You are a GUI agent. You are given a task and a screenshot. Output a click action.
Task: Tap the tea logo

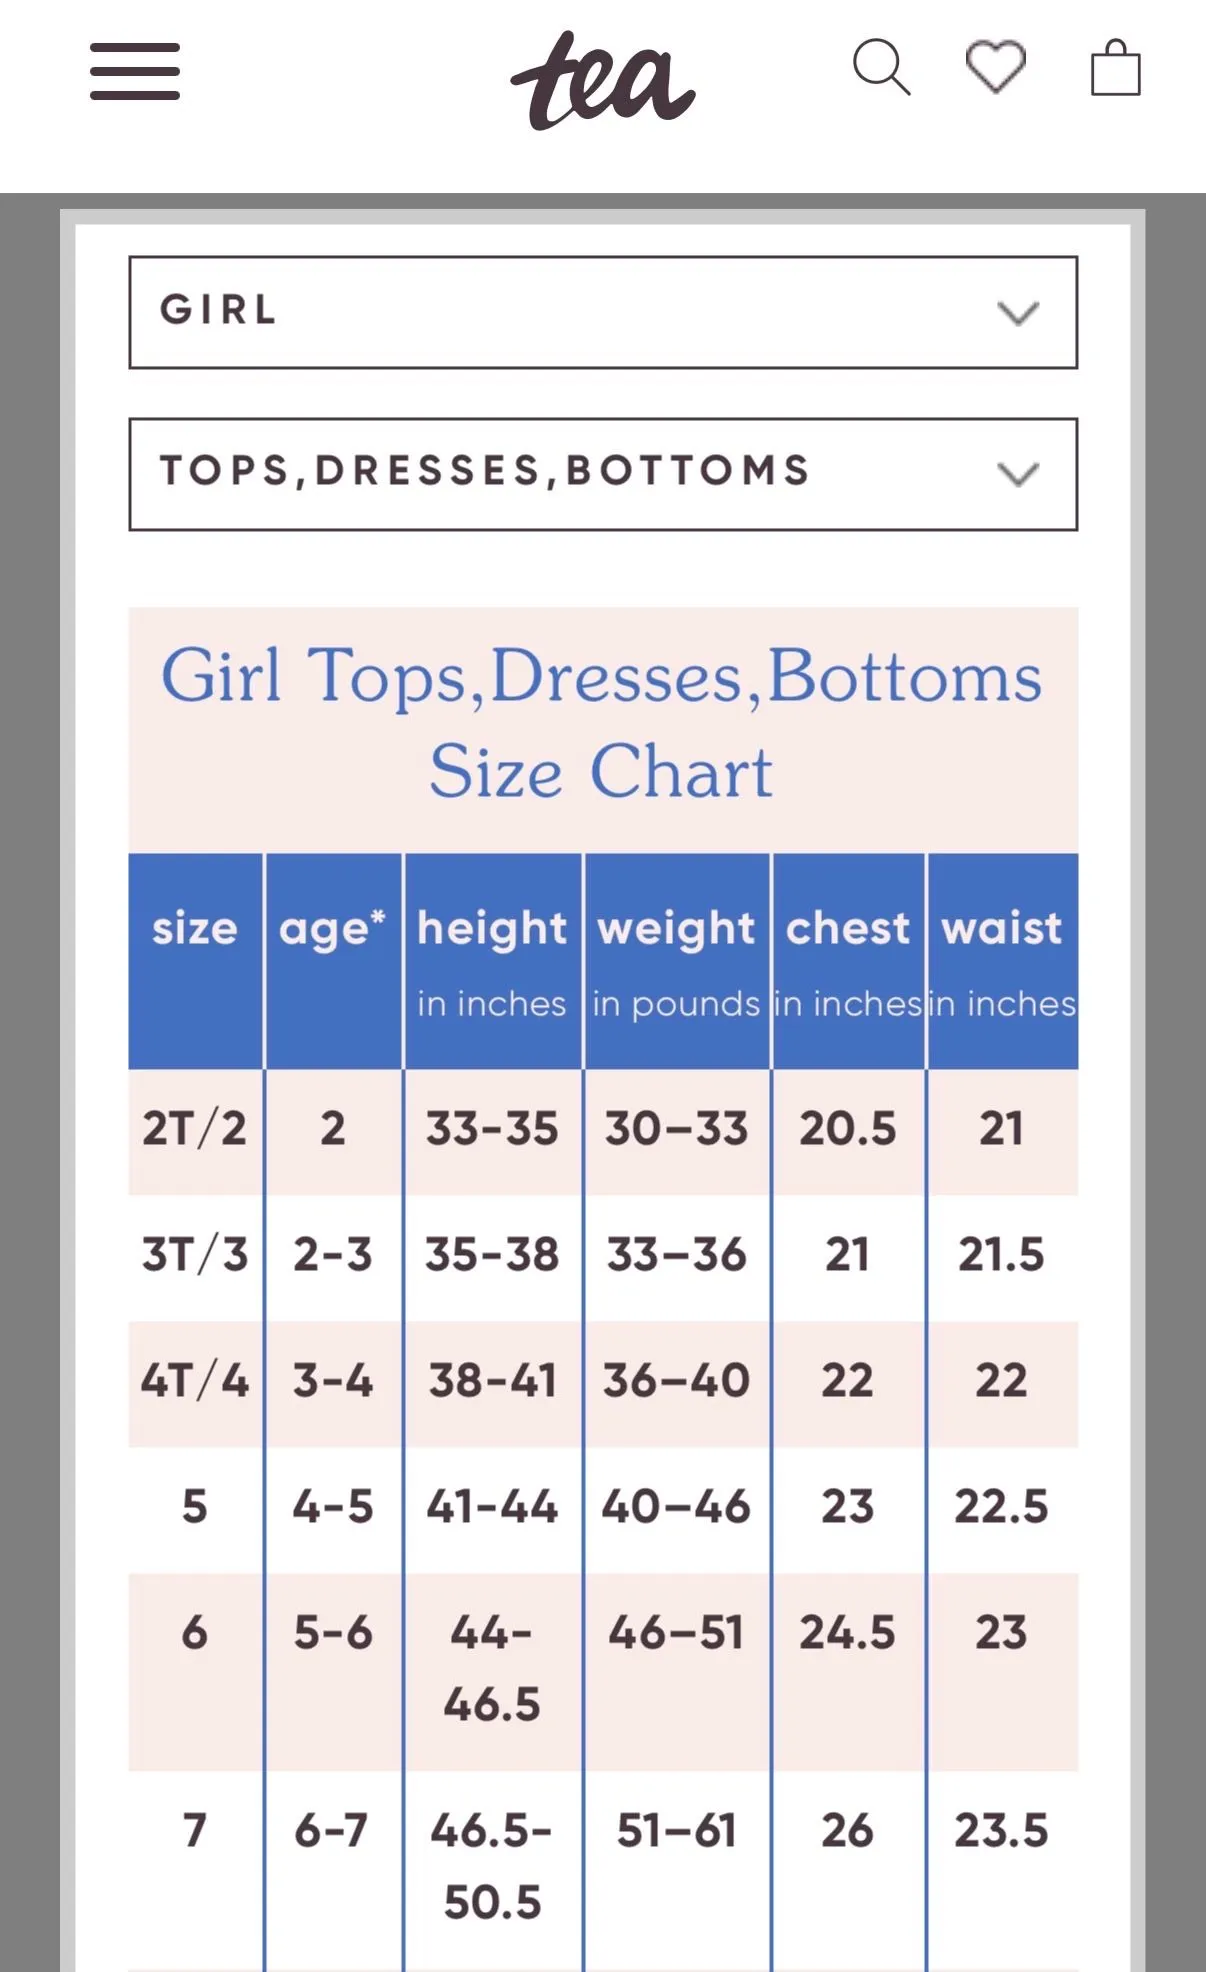(603, 81)
